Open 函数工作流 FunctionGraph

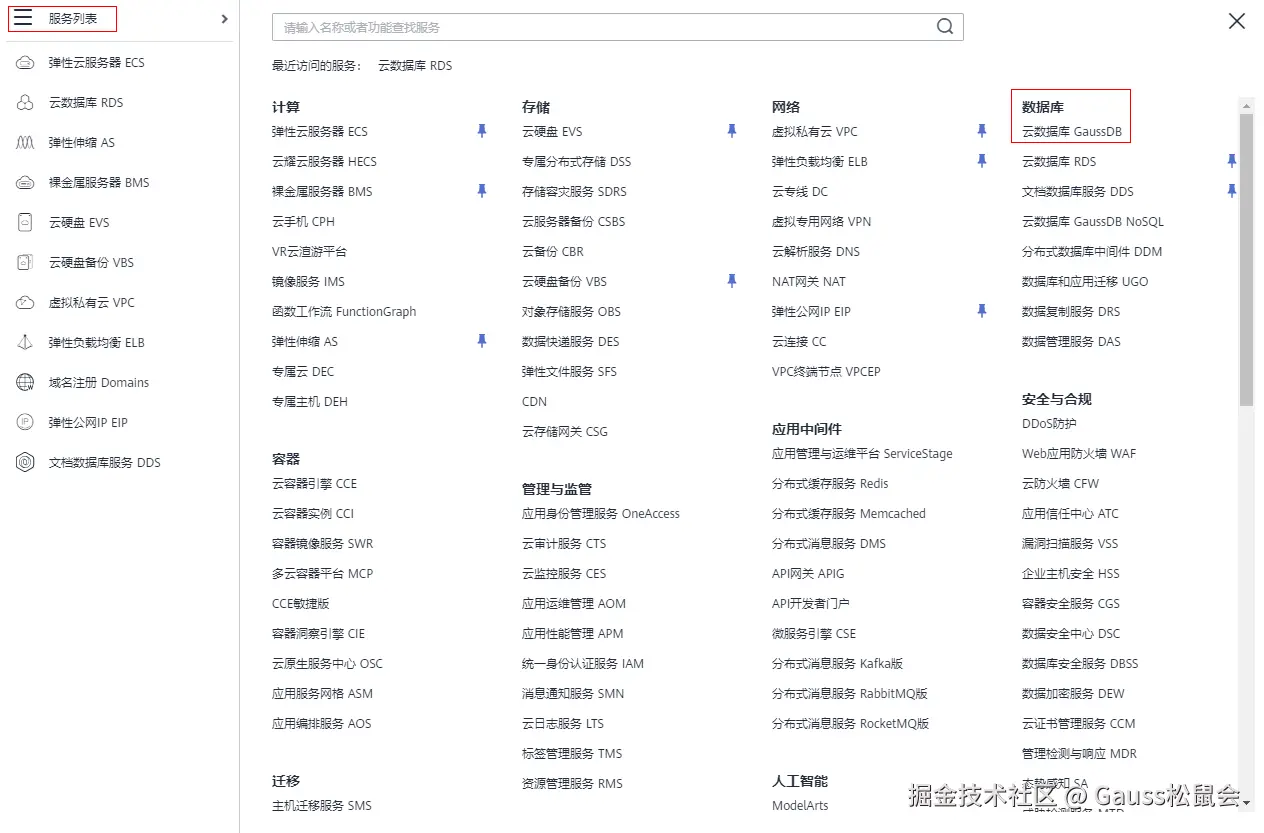coord(344,312)
